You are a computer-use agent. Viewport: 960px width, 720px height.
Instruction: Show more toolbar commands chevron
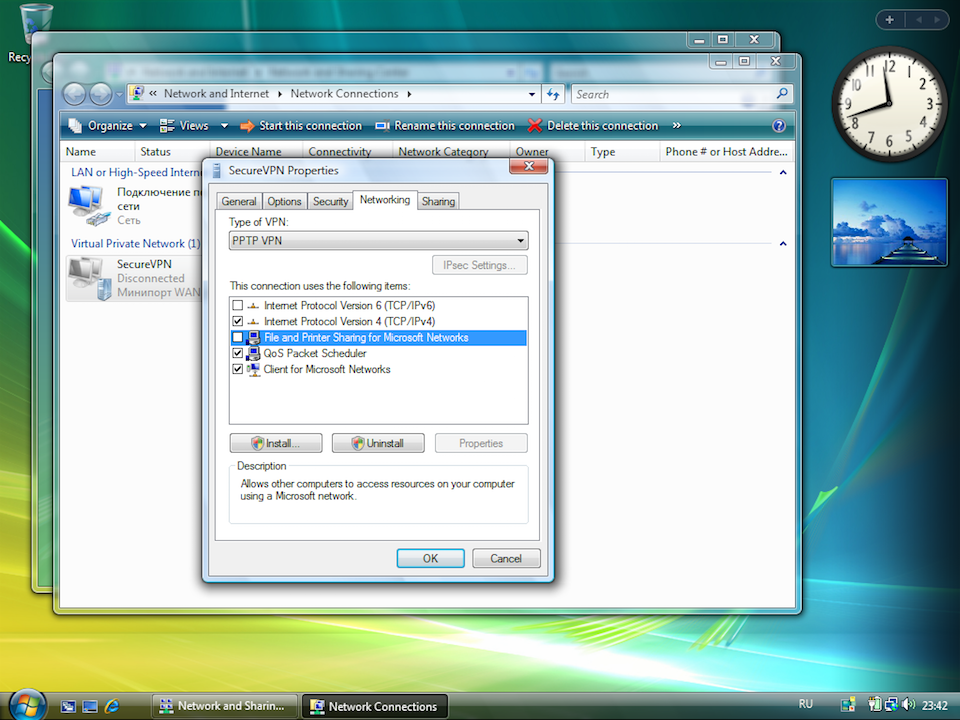pyautogui.click(x=677, y=126)
